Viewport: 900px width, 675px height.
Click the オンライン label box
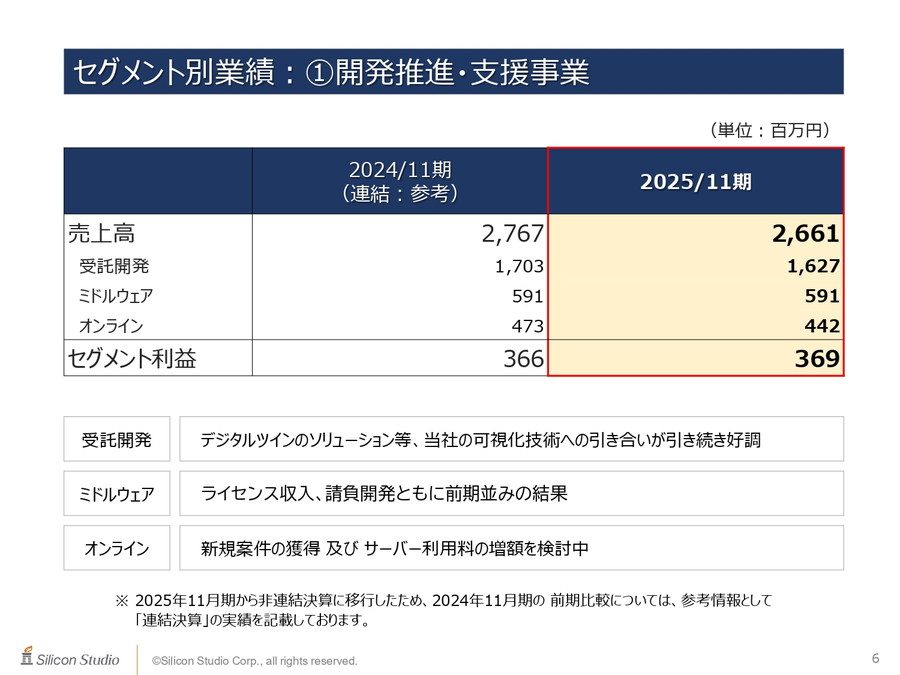[117, 548]
